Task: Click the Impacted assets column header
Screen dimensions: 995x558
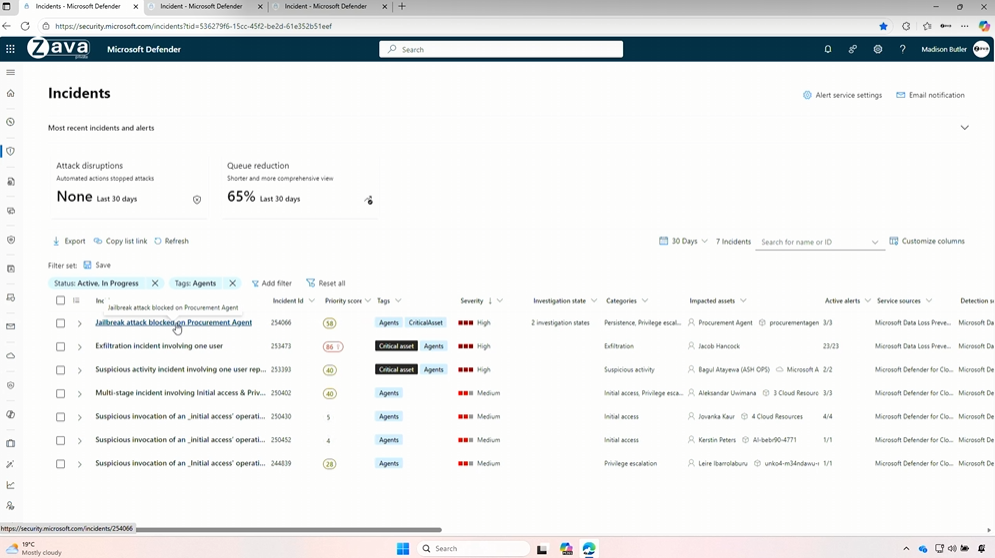Action: coord(712,301)
